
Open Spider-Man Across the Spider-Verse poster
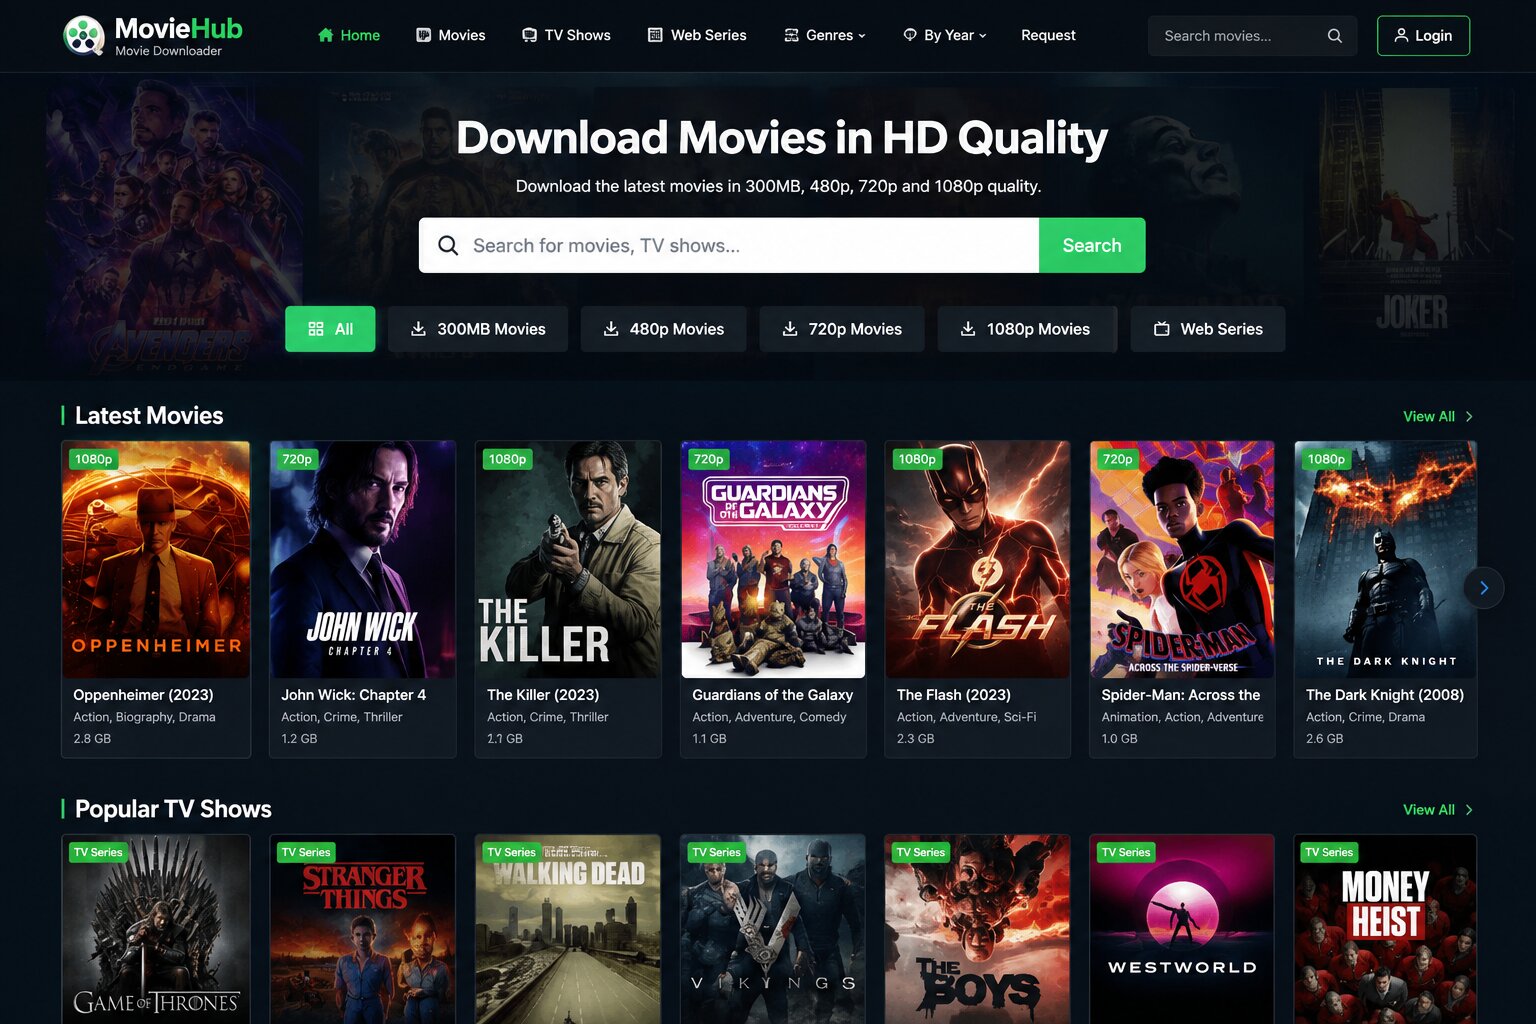(1182, 559)
